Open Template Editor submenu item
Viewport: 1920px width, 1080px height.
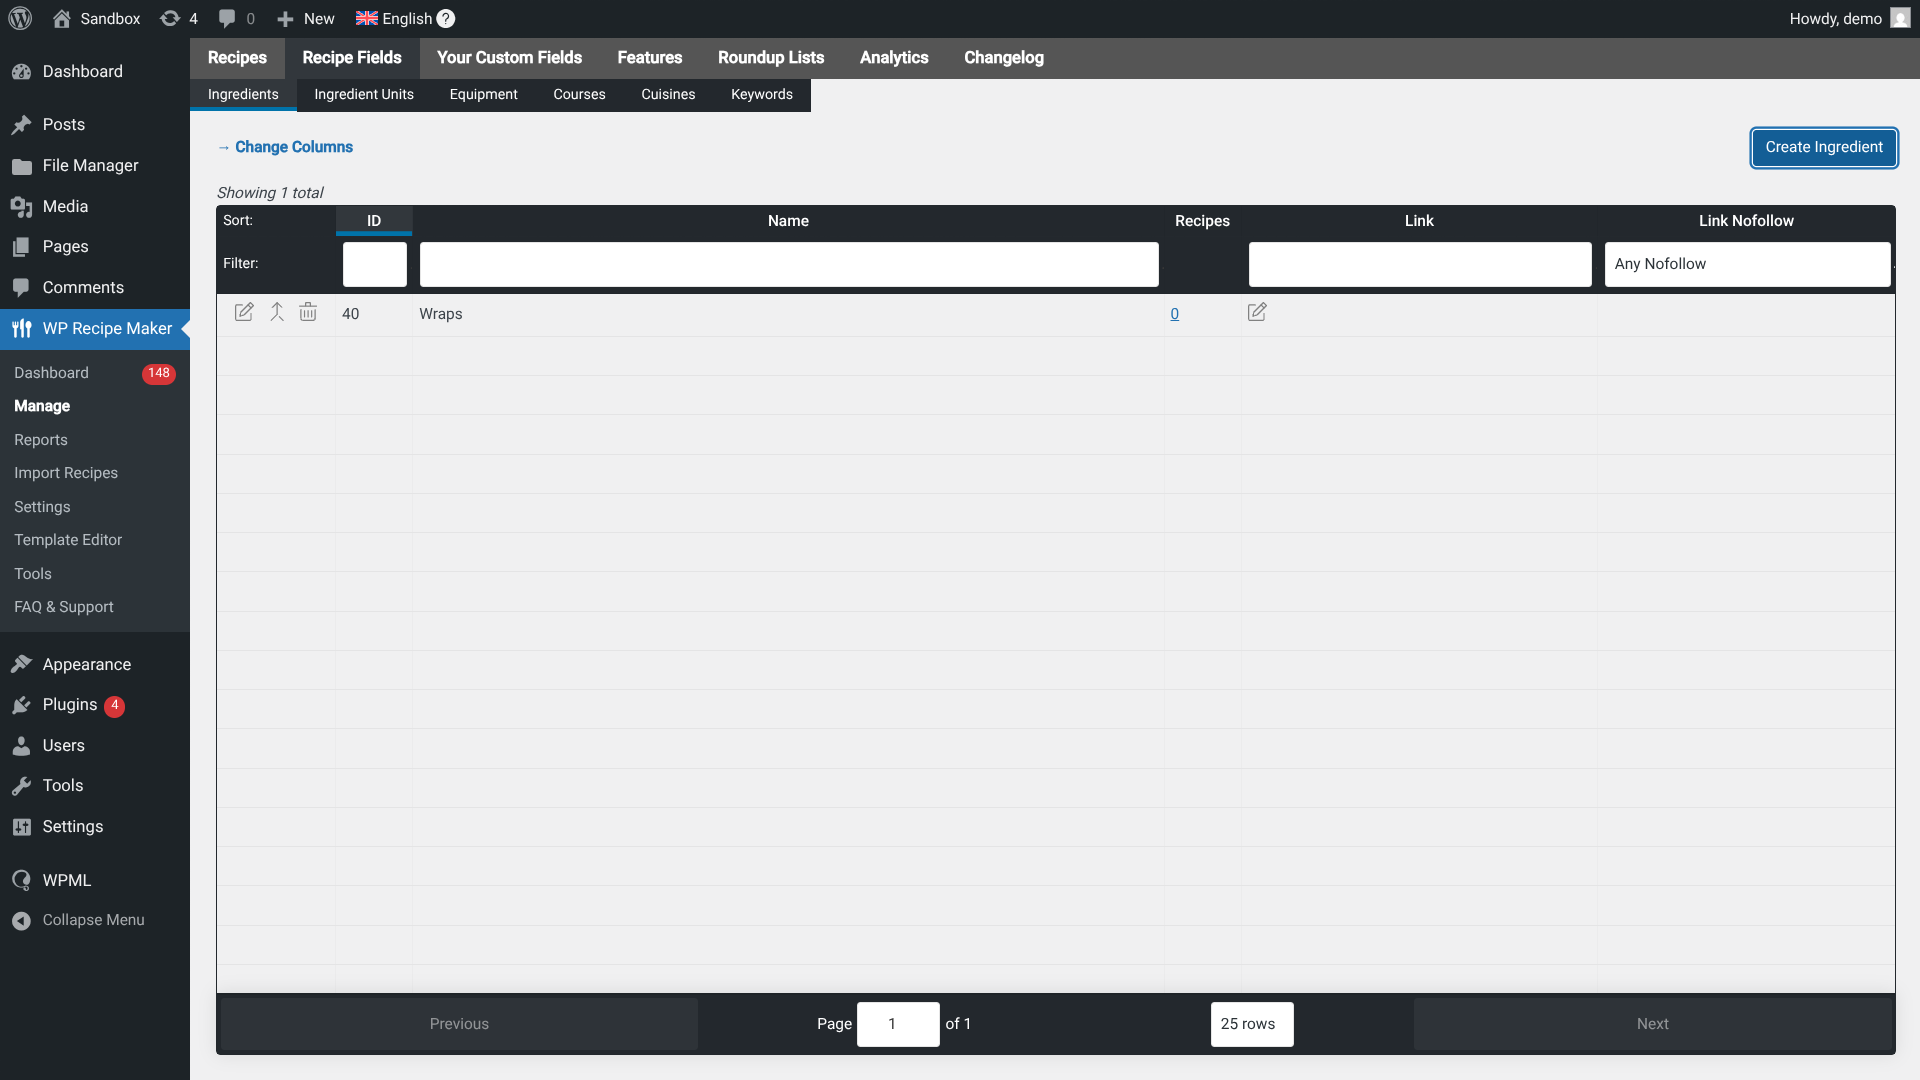click(68, 540)
